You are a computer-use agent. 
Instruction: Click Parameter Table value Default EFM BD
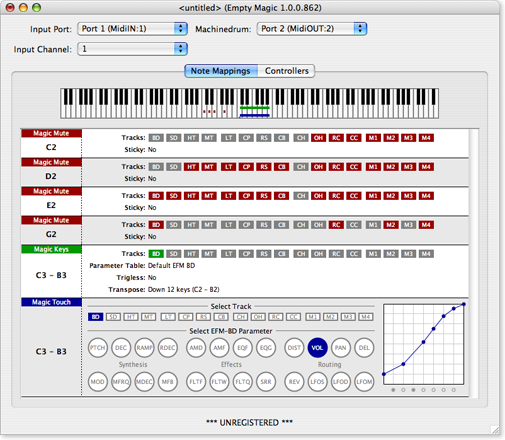(x=171, y=266)
